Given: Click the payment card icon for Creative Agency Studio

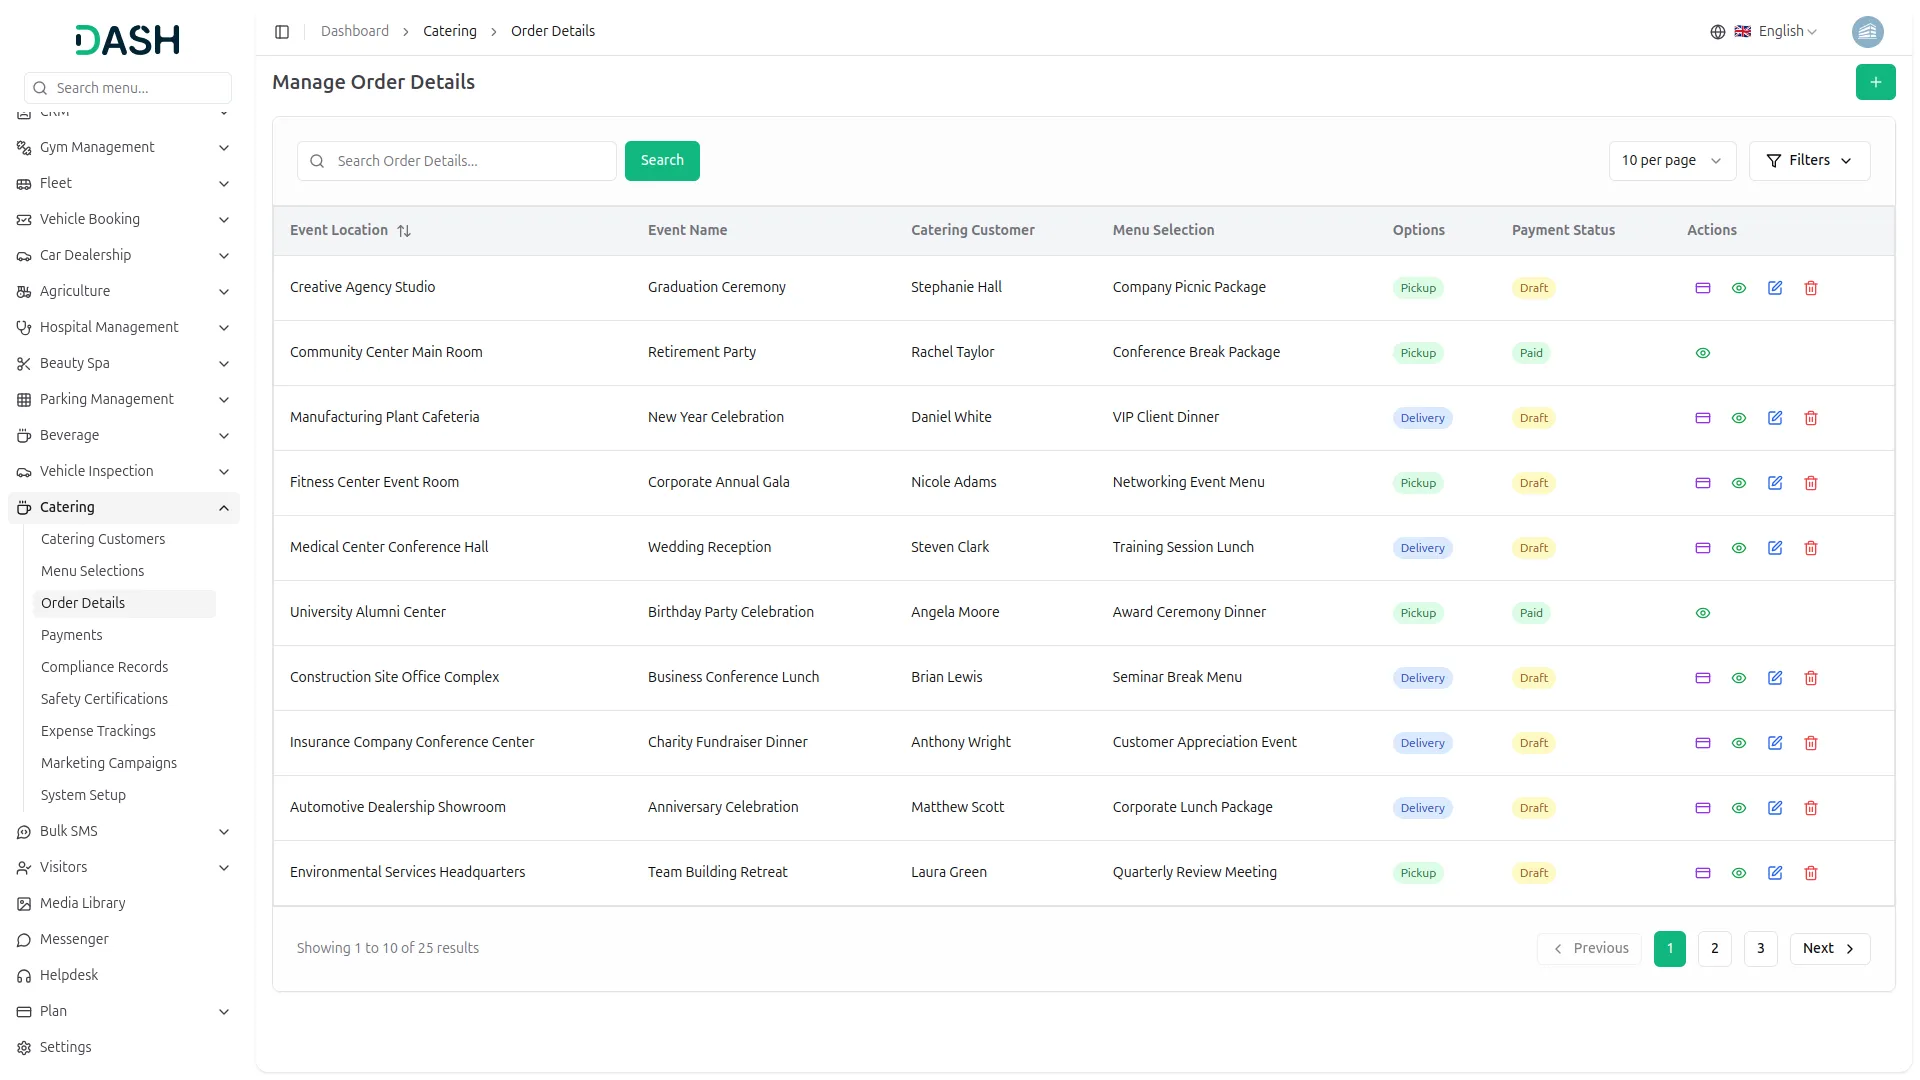Looking at the screenshot, I should point(1702,288).
